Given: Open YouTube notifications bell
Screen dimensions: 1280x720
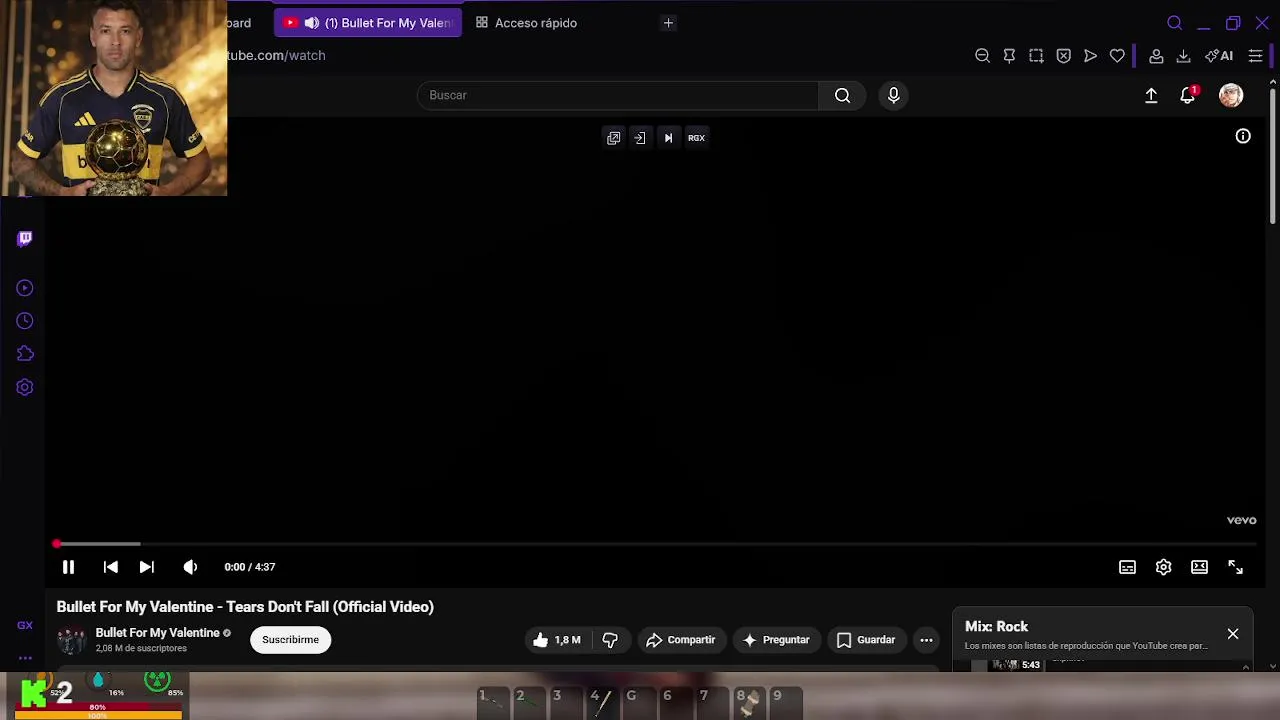Looking at the screenshot, I should [1188, 95].
